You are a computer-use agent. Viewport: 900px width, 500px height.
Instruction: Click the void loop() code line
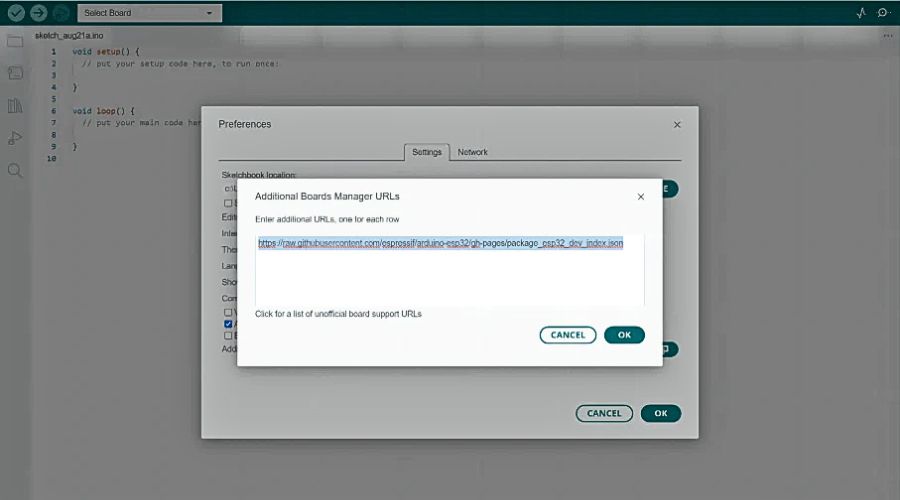pos(103,111)
